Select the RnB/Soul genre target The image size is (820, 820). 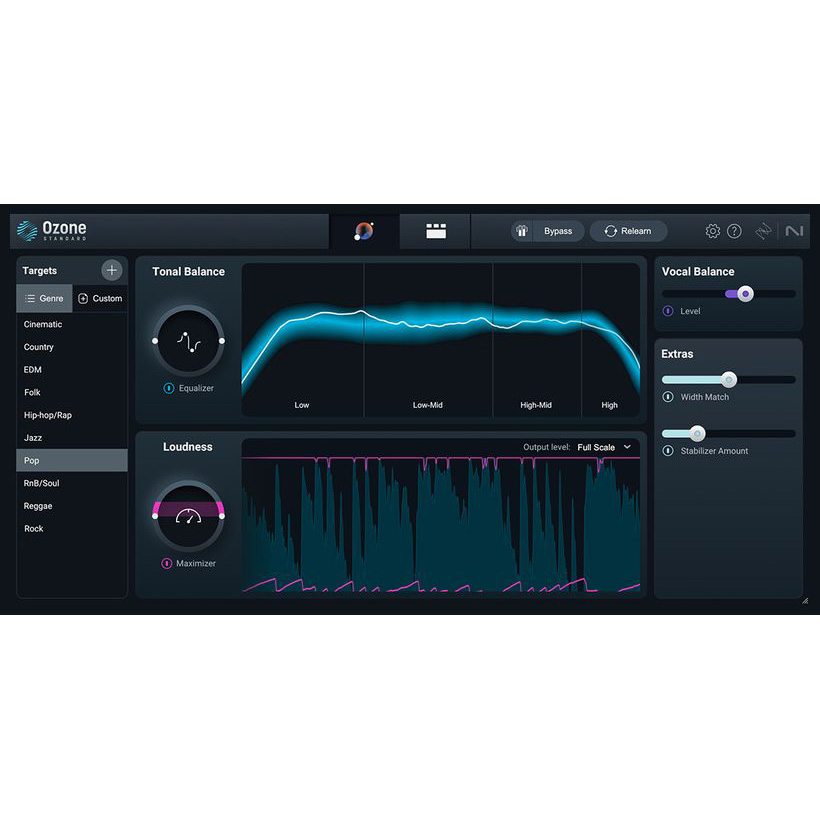[72, 483]
